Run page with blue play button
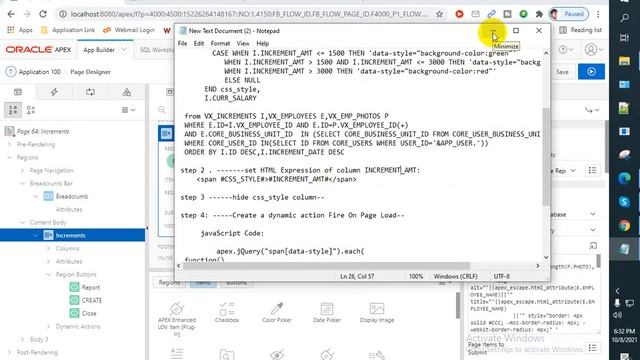This screenshot has height=360, width=640. [591, 72]
